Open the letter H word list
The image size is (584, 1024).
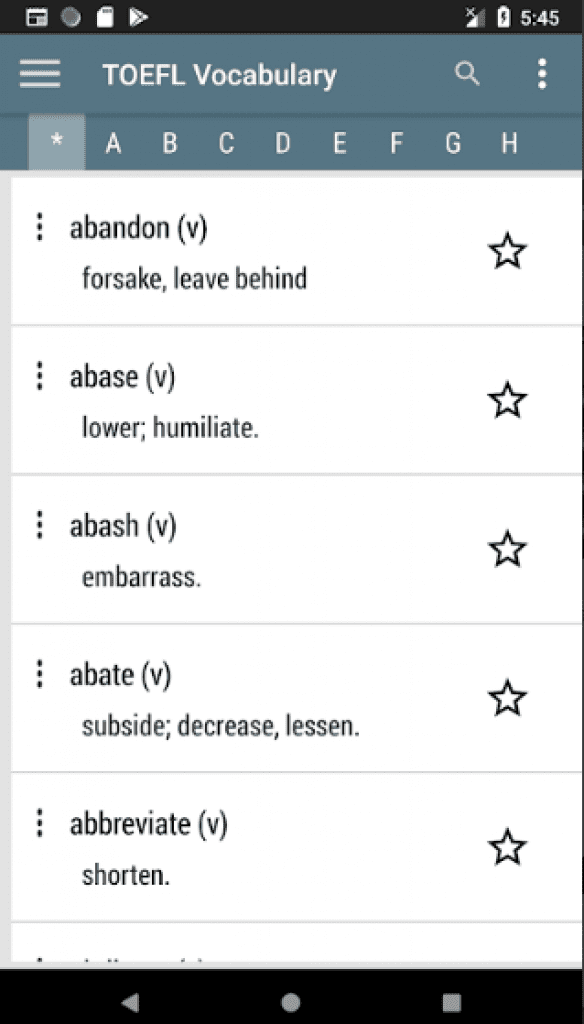(509, 143)
